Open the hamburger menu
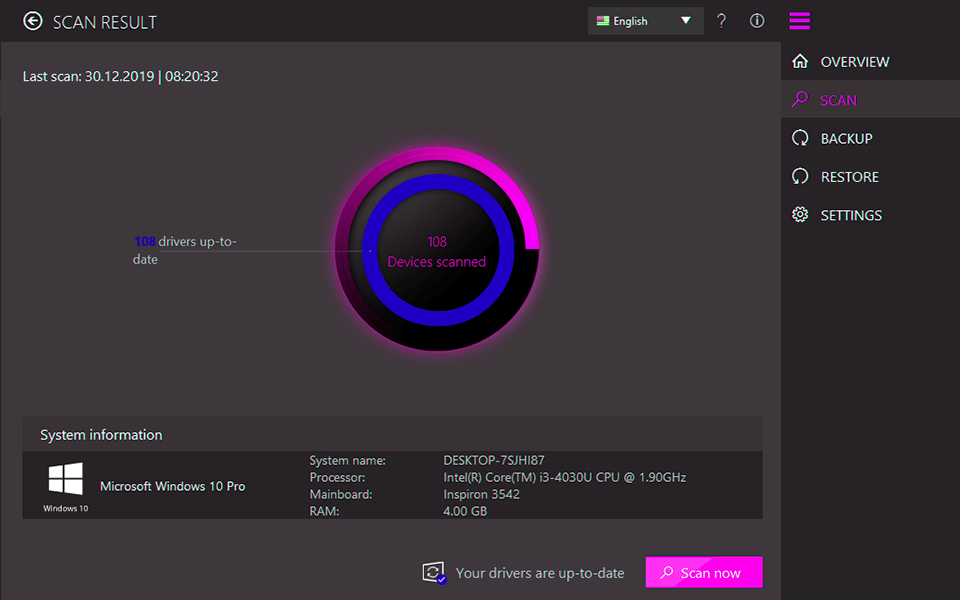Image resolution: width=960 pixels, height=600 pixels. tap(799, 20)
